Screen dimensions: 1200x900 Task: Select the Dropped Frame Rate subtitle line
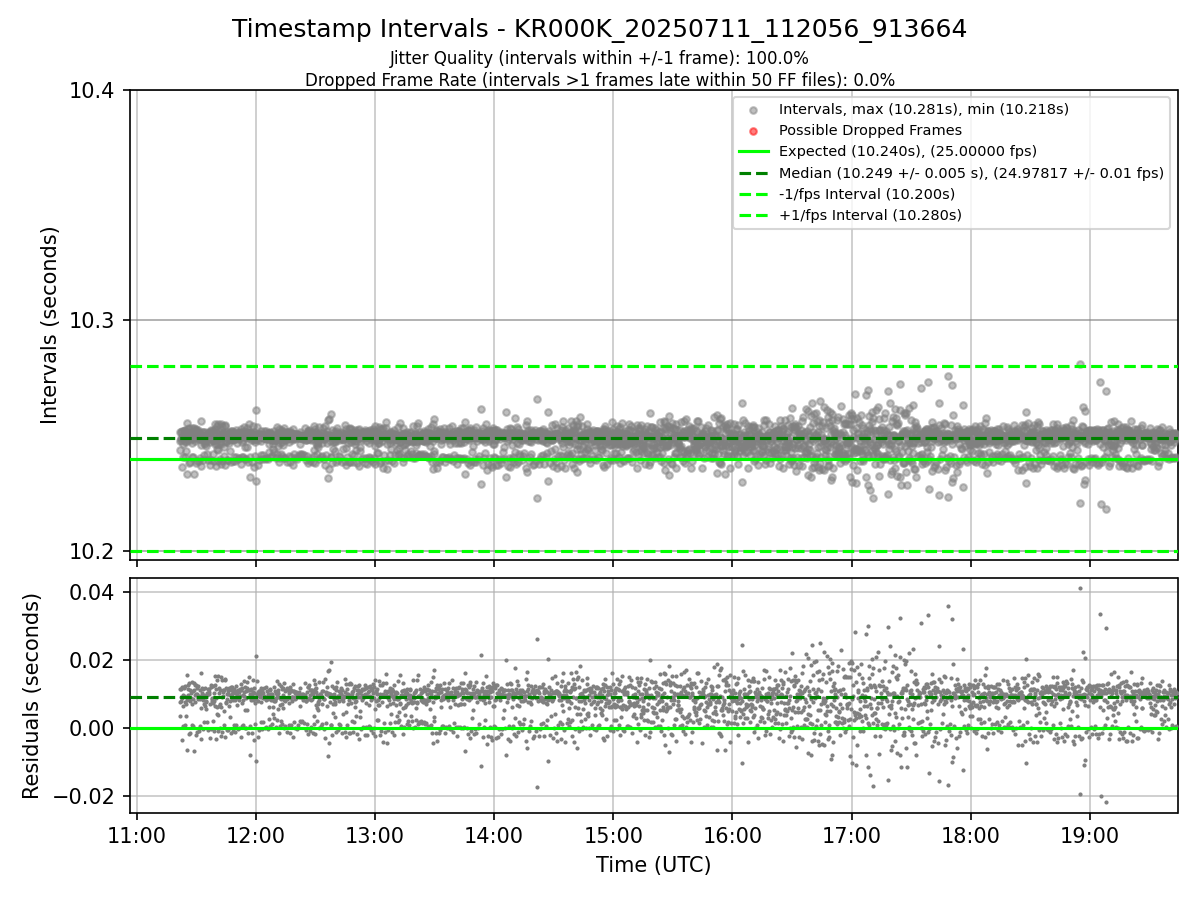(x=599, y=80)
